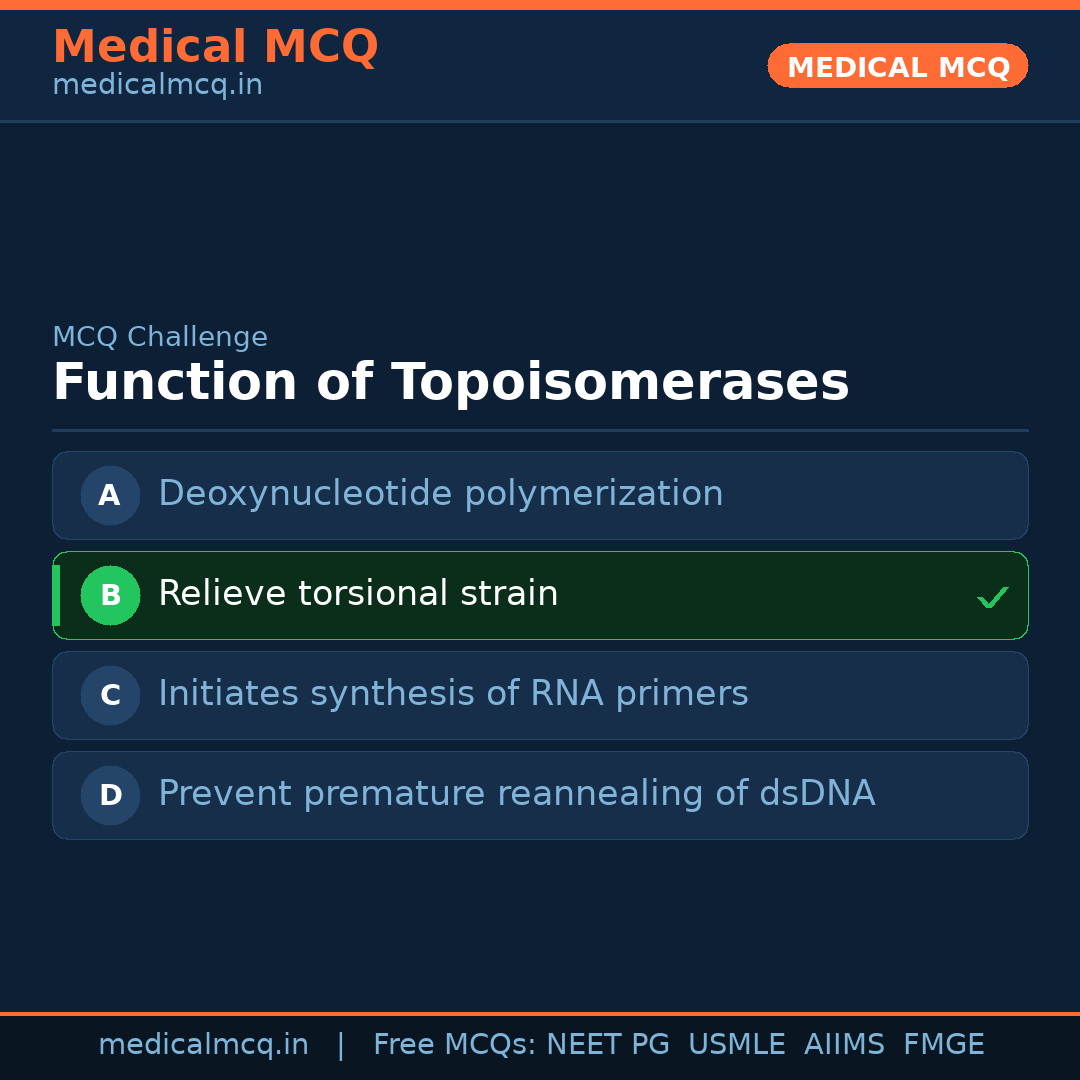
Task: Select answer Relieve torsional strain
Action: [x=358, y=594]
